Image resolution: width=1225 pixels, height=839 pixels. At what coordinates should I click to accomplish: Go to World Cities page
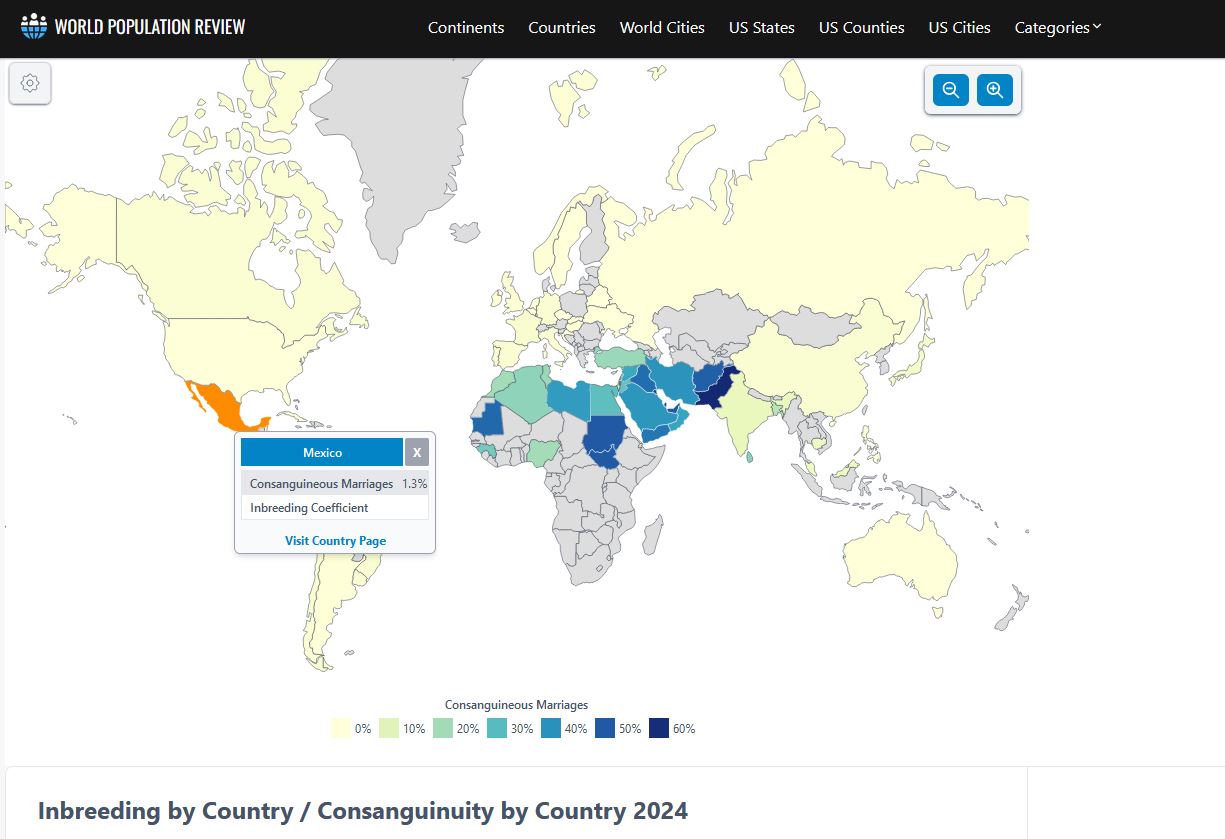tap(662, 28)
